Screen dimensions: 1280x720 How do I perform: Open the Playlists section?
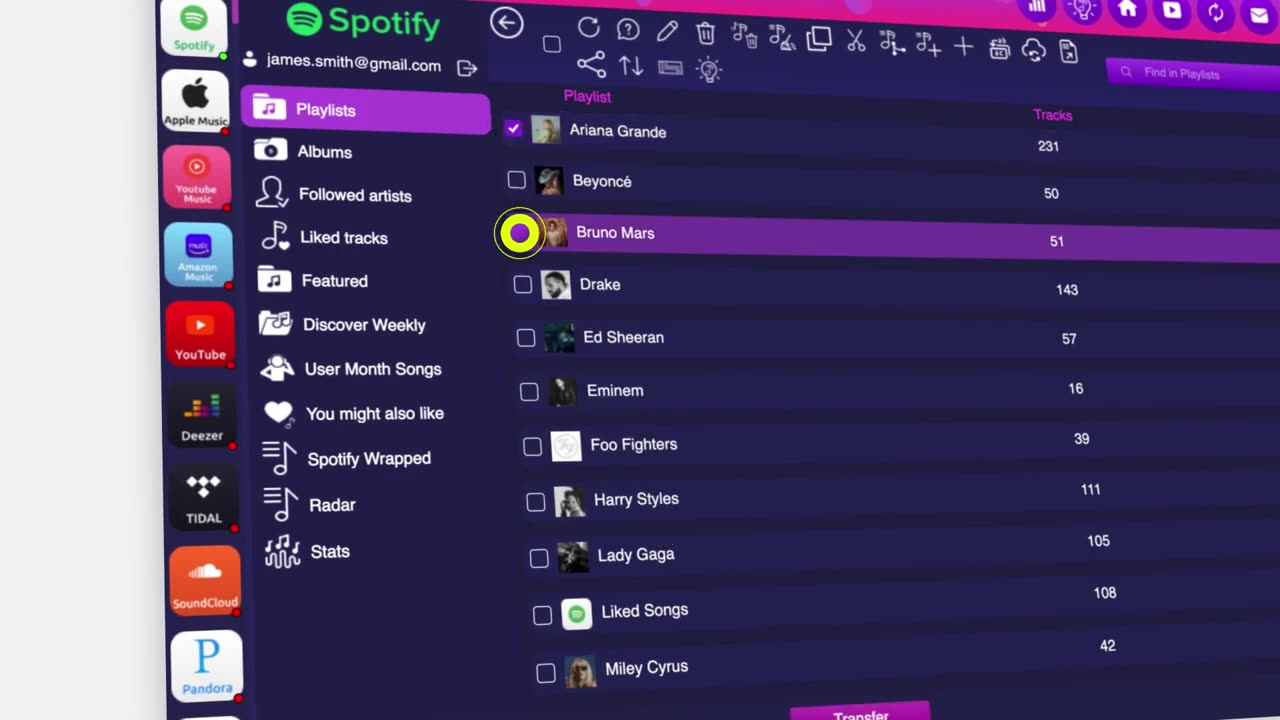click(x=365, y=109)
